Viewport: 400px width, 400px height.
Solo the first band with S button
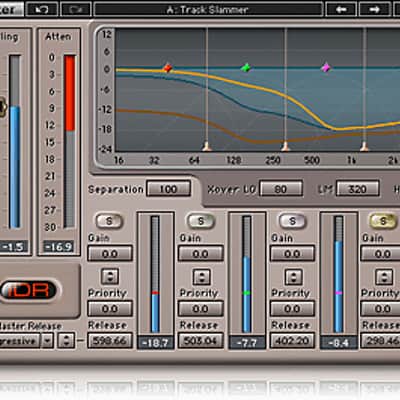109,221
